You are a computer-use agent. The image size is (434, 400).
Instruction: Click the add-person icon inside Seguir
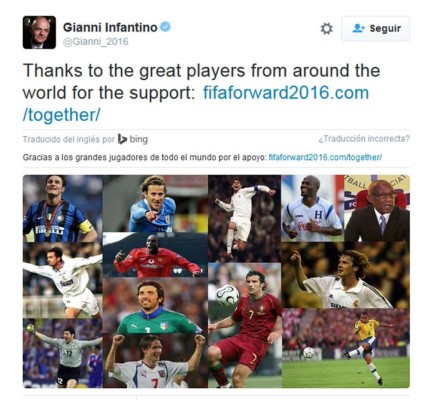[x=358, y=28]
